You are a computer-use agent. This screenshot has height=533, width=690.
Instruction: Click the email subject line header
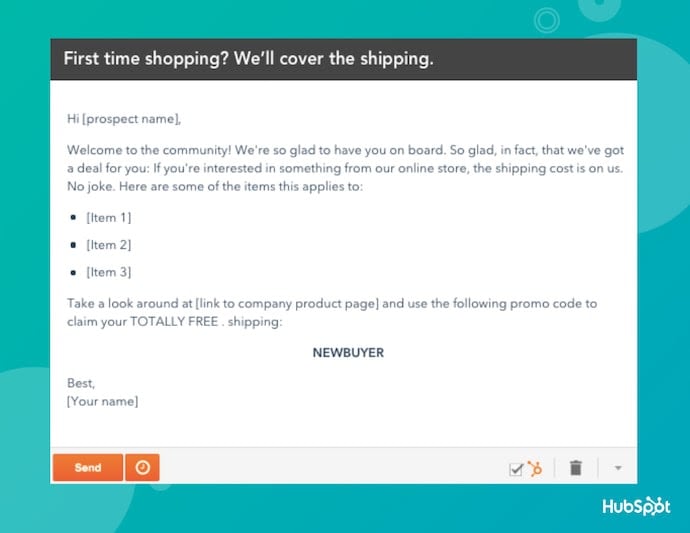[x=248, y=58]
